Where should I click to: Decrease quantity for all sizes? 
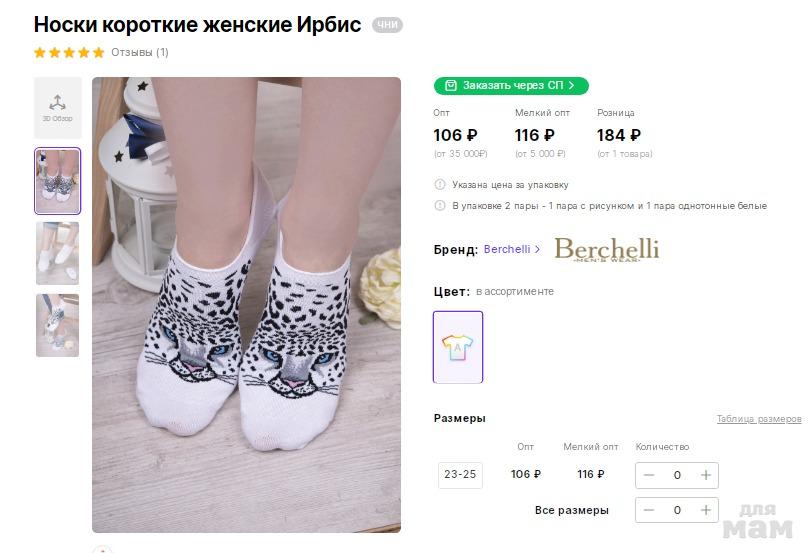tap(649, 510)
